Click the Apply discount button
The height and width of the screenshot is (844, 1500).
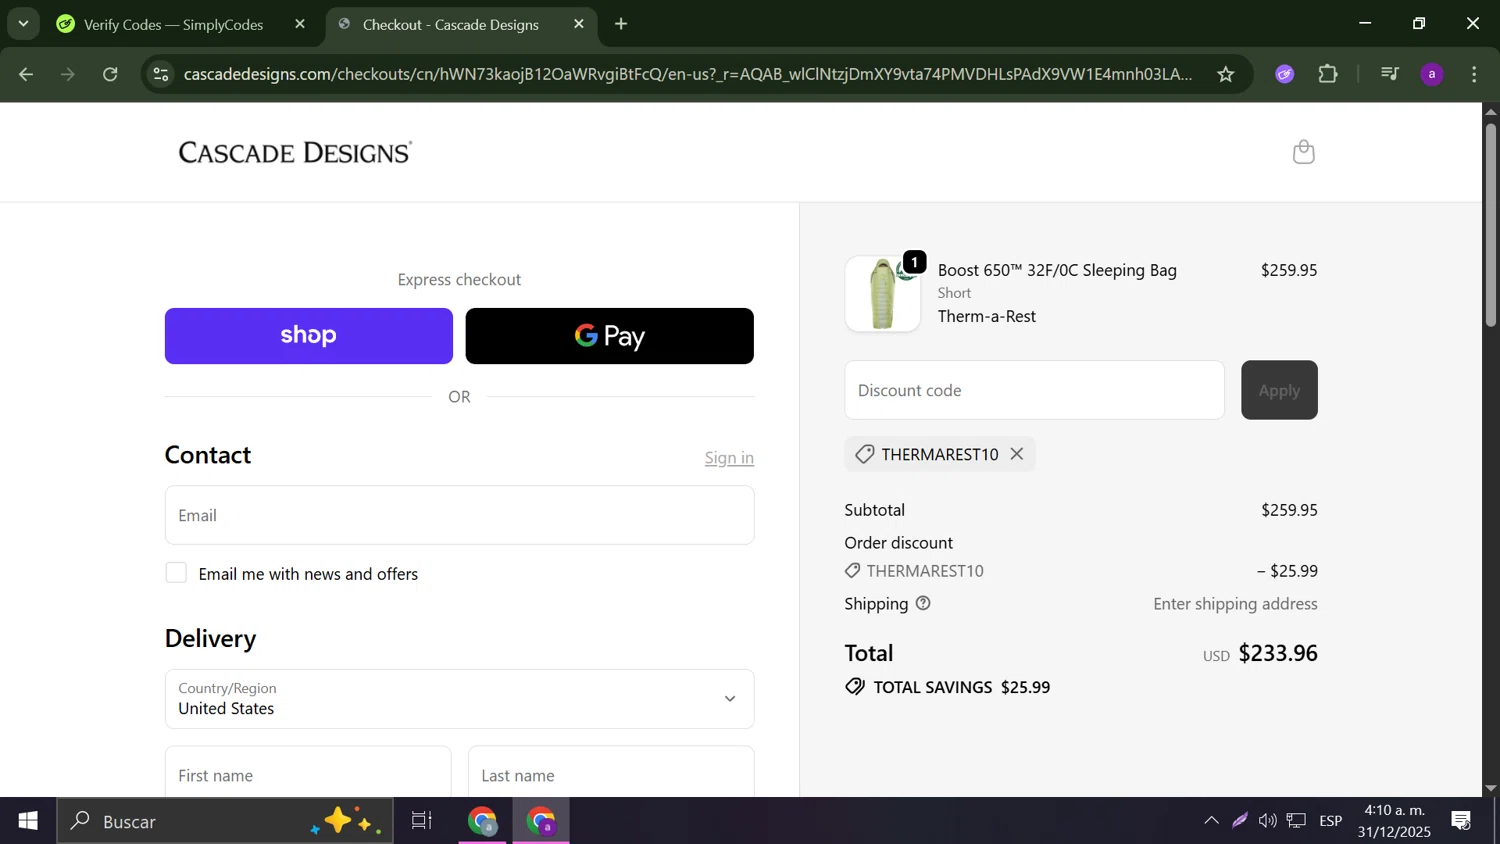pyautogui.click(x=1279, y=390)
